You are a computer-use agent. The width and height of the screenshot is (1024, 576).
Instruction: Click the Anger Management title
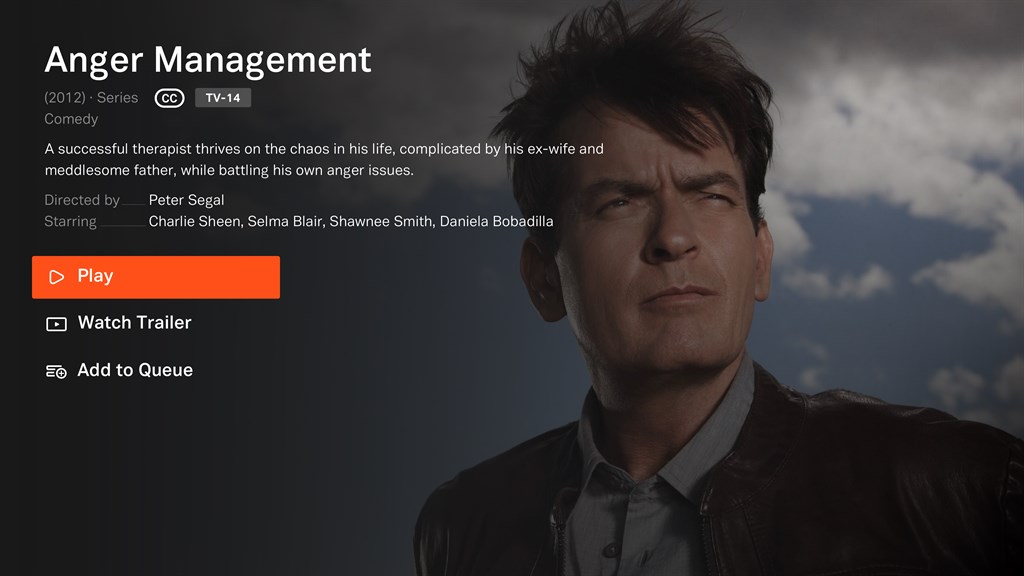click(208, 60)
